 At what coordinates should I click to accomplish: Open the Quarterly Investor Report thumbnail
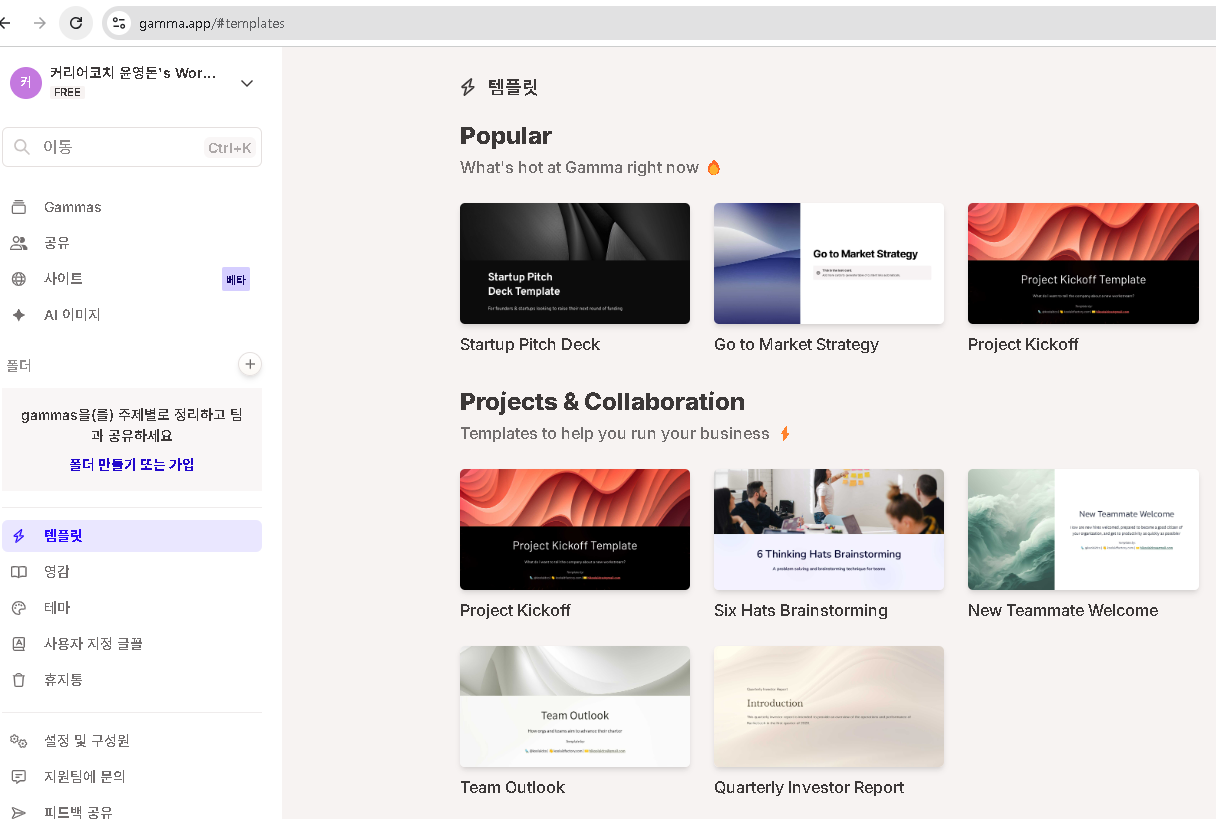pos(829,707)
